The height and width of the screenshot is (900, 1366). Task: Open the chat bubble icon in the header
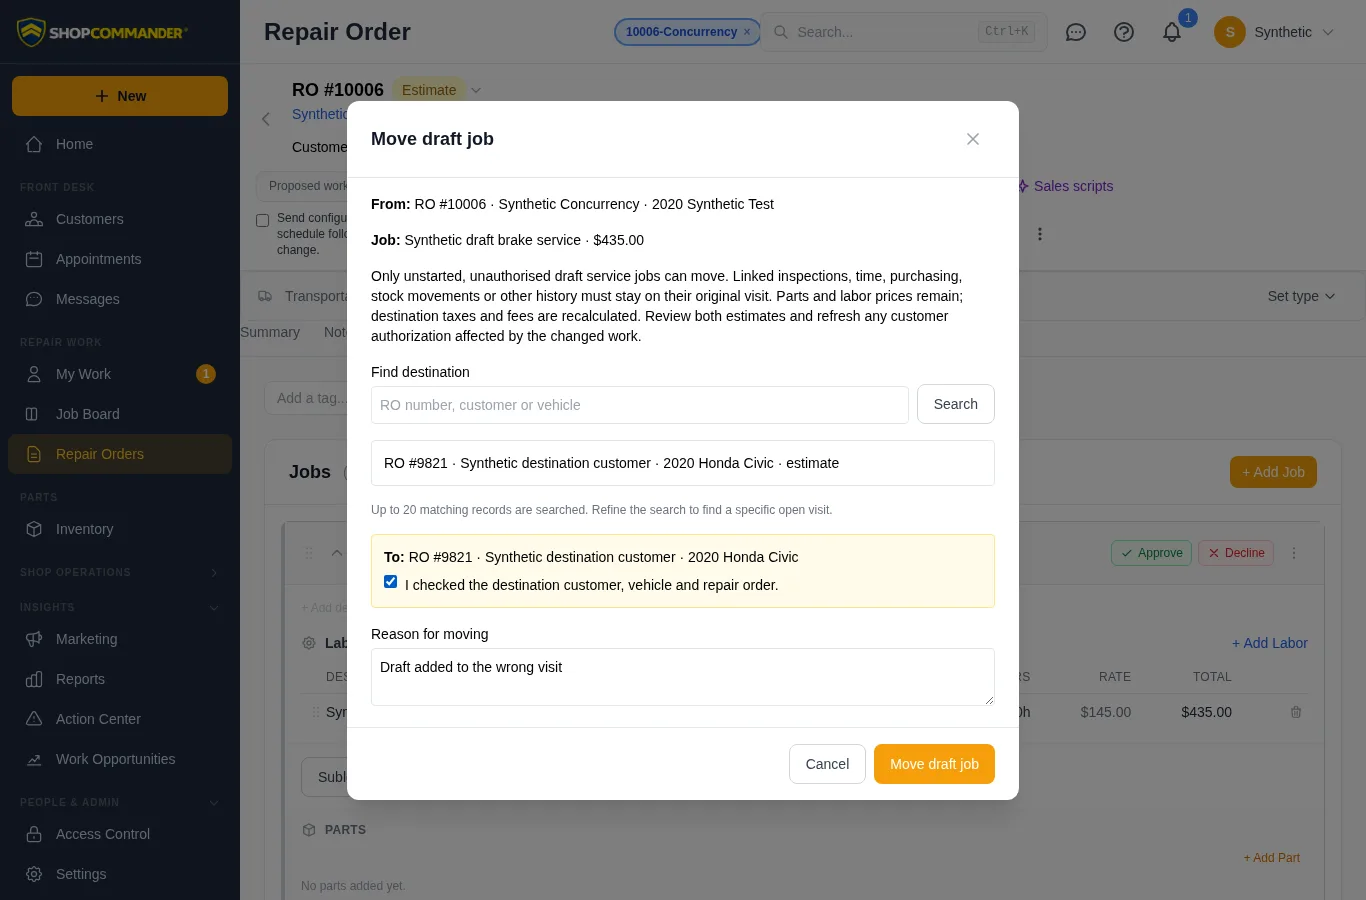pyautogui.click(x=1076, y=32)
